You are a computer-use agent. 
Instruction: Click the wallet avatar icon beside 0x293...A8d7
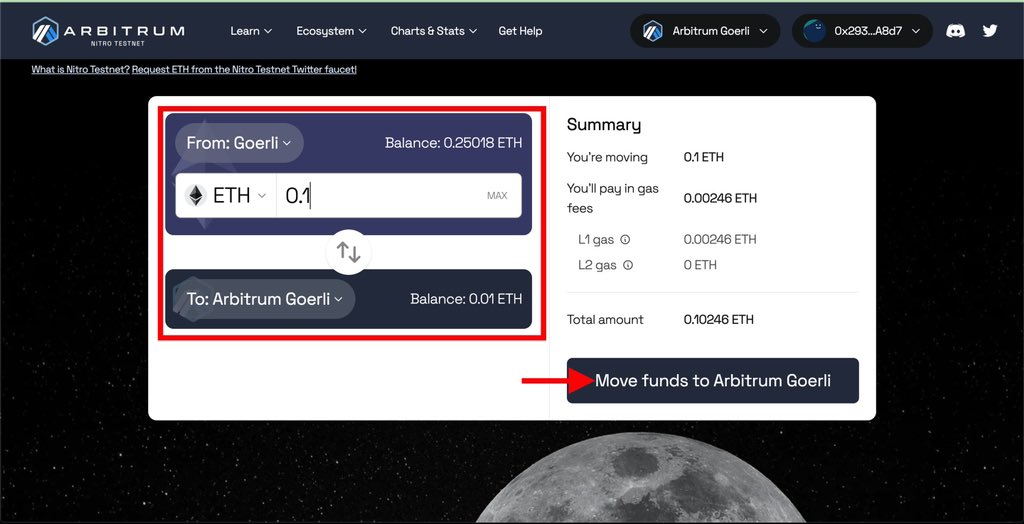pyautogui.click(x=814, y=31)
